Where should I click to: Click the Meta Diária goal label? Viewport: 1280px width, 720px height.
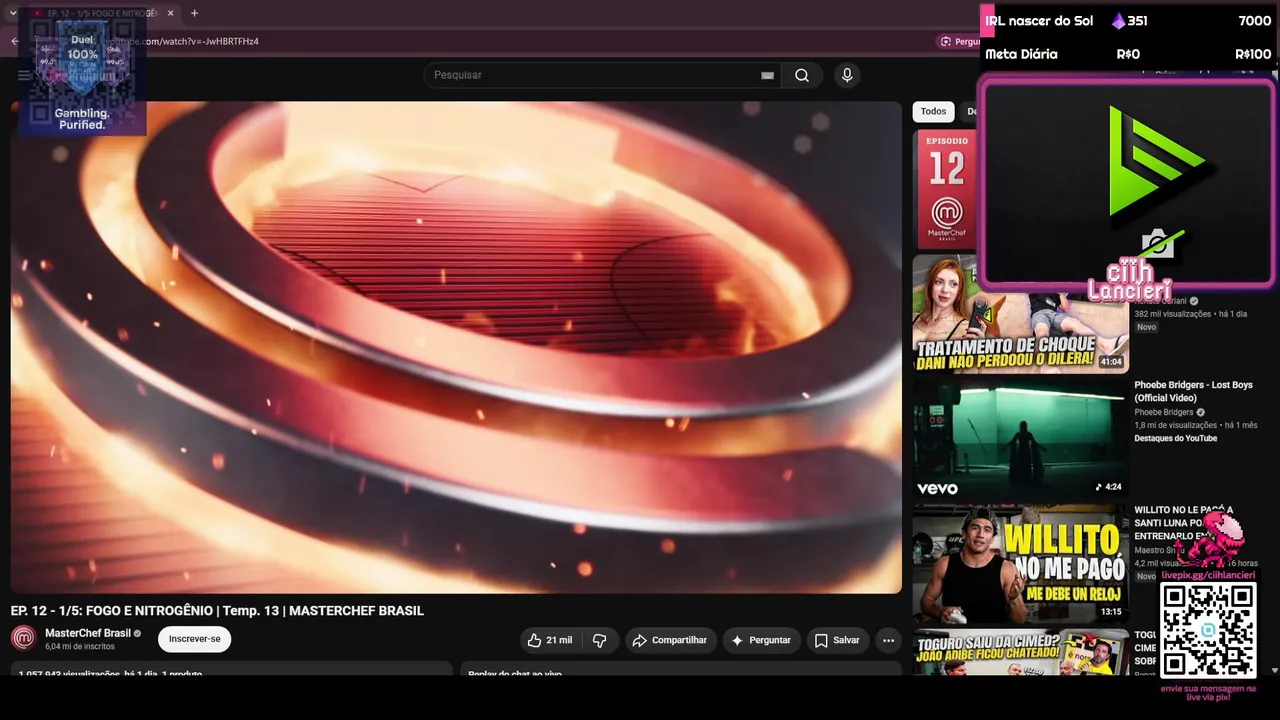pyautogui.click(x=1021, y=54)
